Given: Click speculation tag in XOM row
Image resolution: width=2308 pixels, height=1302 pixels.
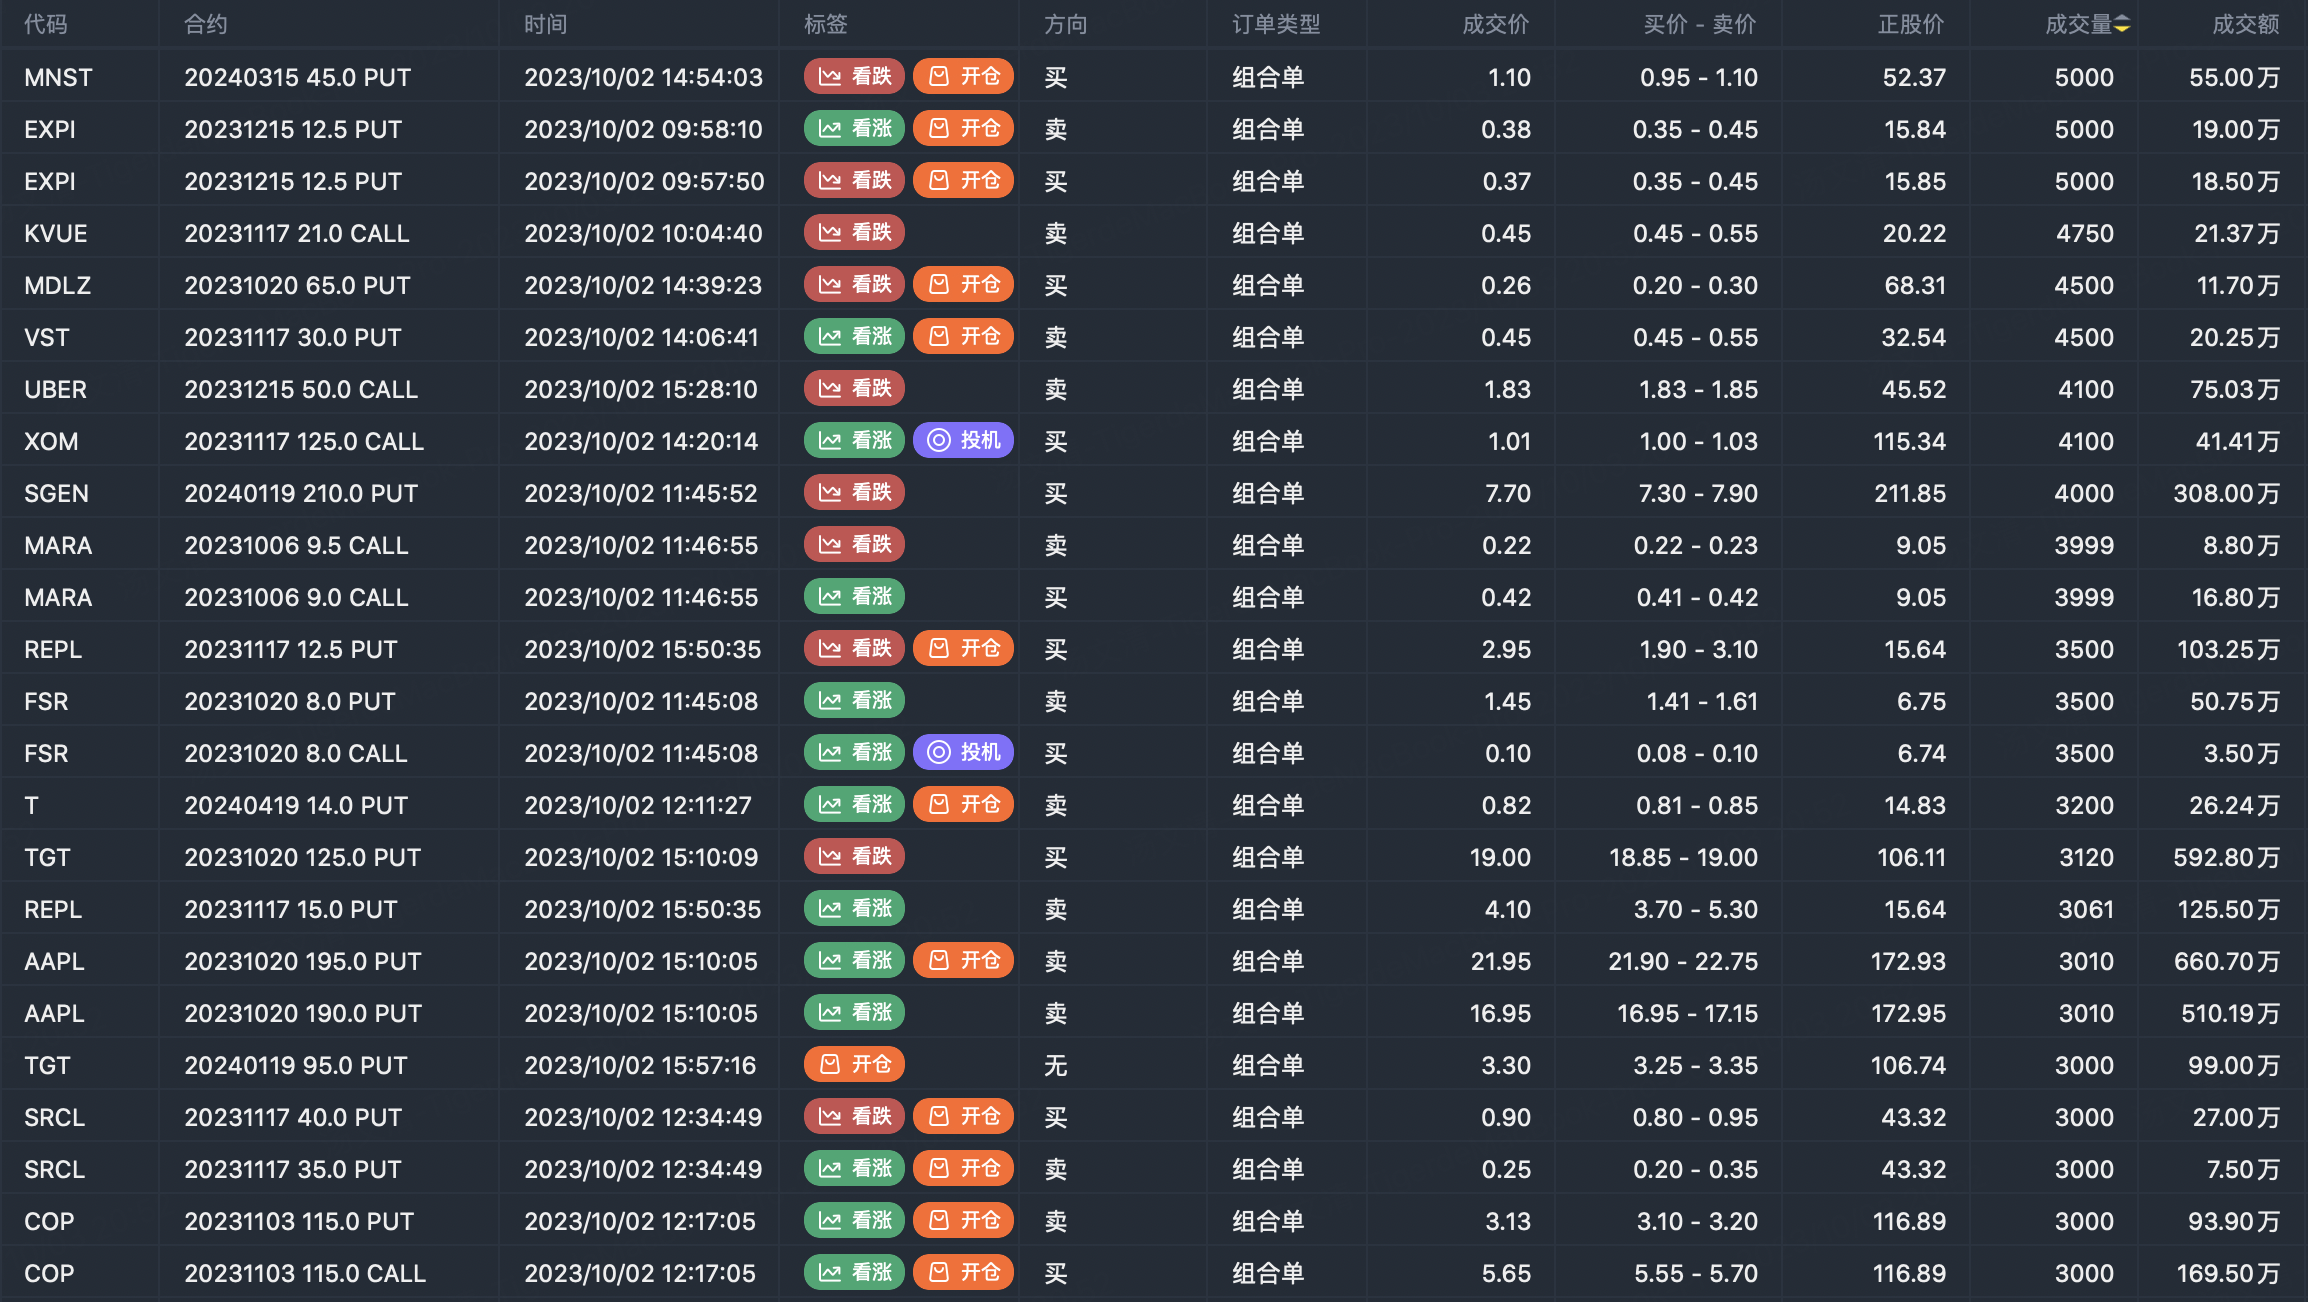Looking at the screenshot, I should point(963,441).
